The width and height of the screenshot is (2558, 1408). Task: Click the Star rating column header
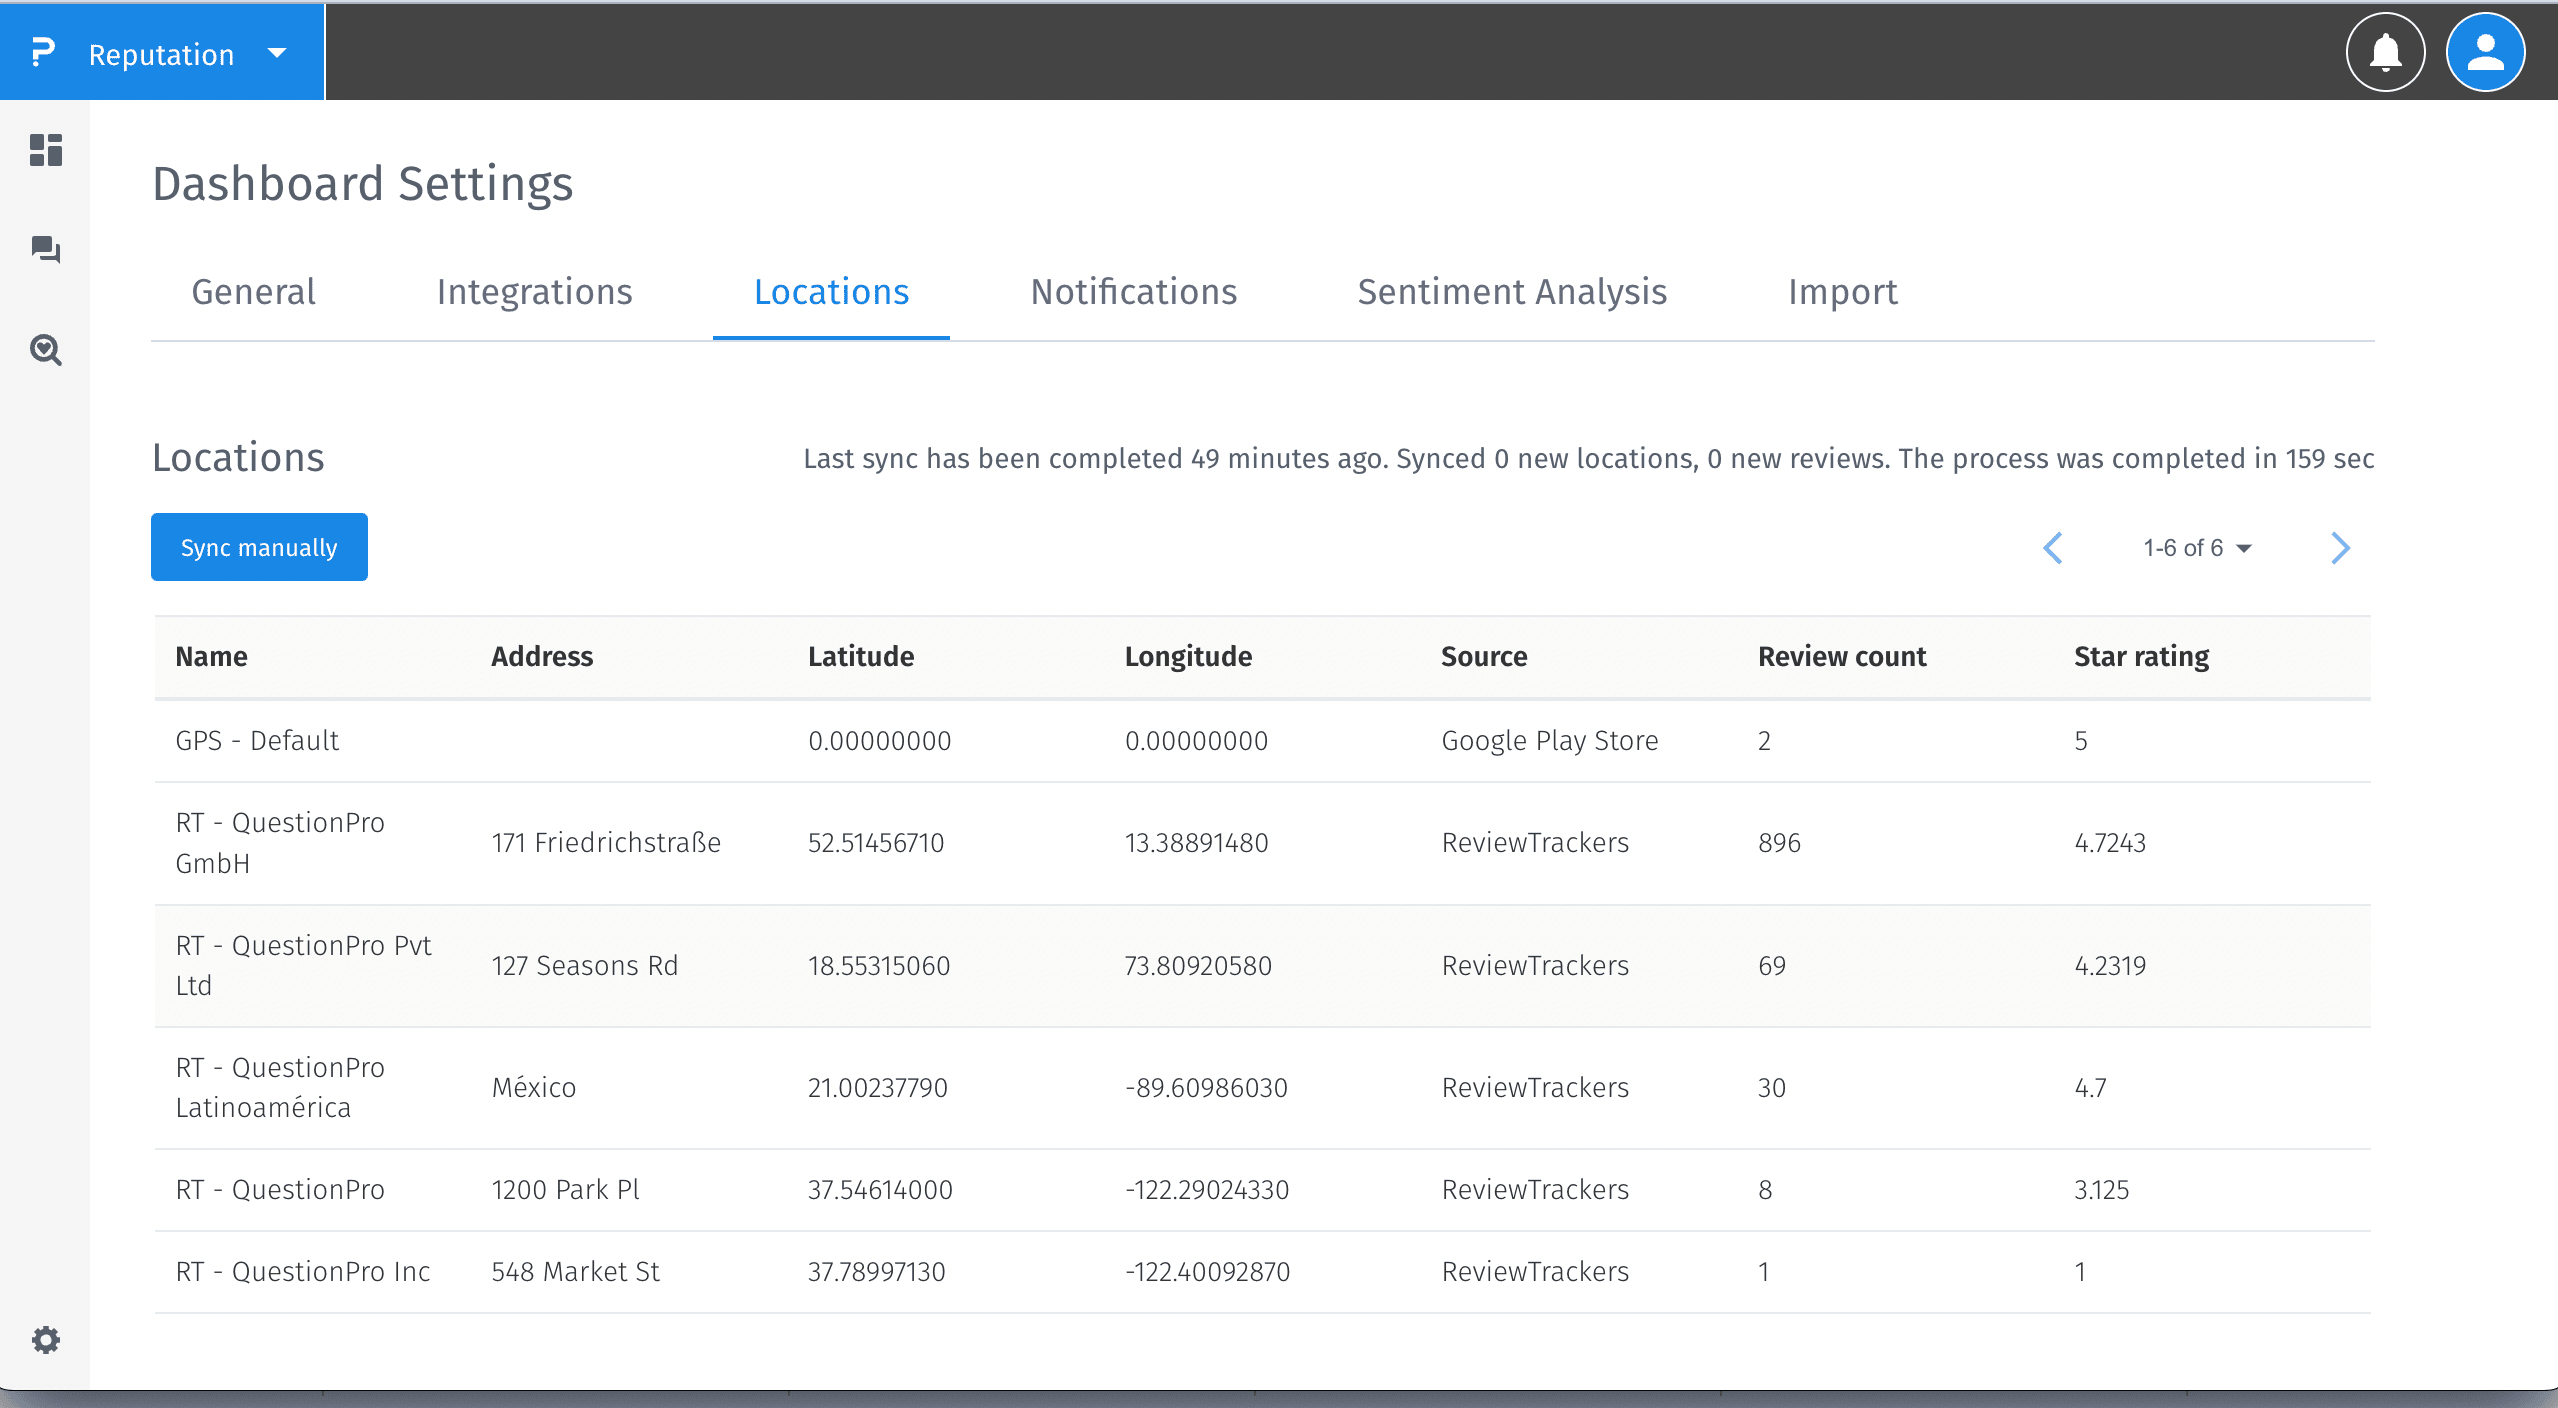point(2141,656)
